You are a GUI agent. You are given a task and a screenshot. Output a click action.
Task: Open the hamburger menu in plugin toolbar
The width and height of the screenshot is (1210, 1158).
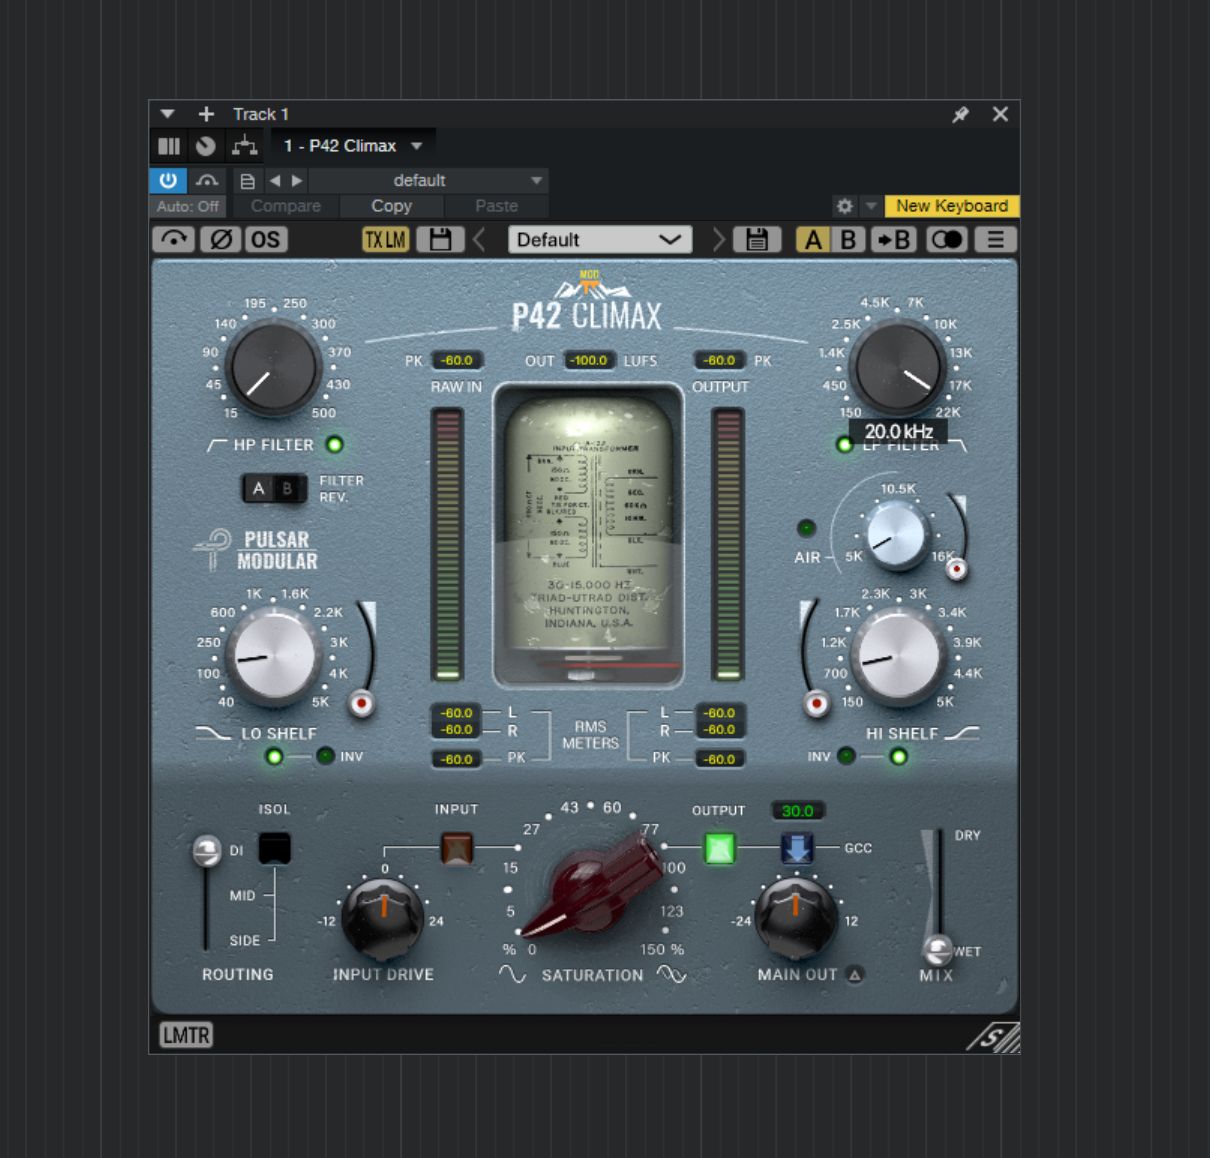coord(996,240)
